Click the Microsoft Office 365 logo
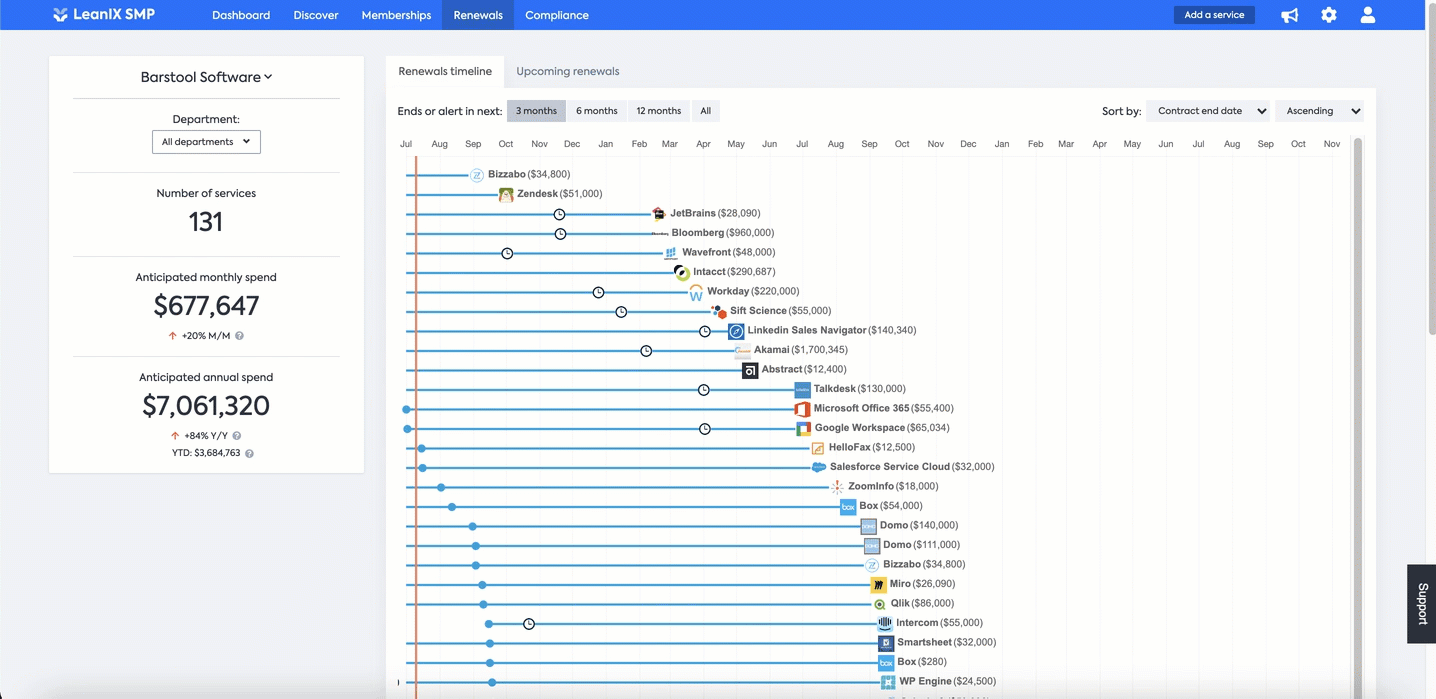 coord(802,409)
